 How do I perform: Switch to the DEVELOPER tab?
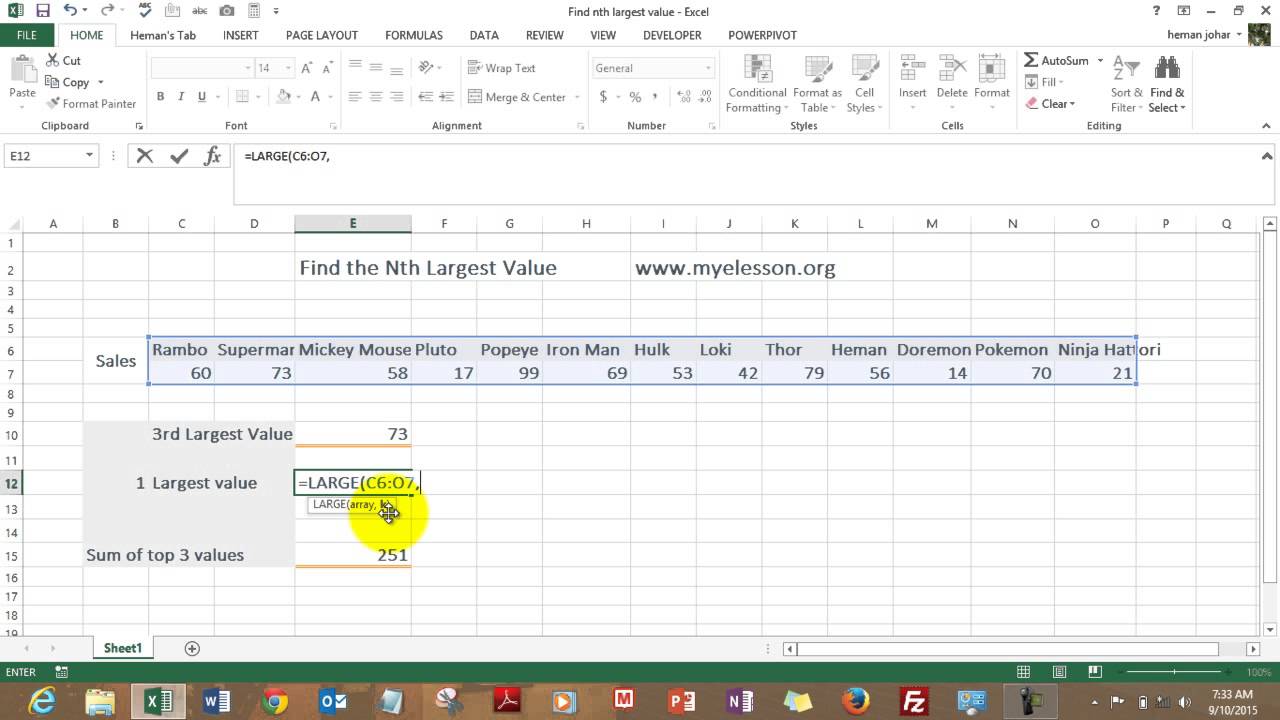(672, 35)
